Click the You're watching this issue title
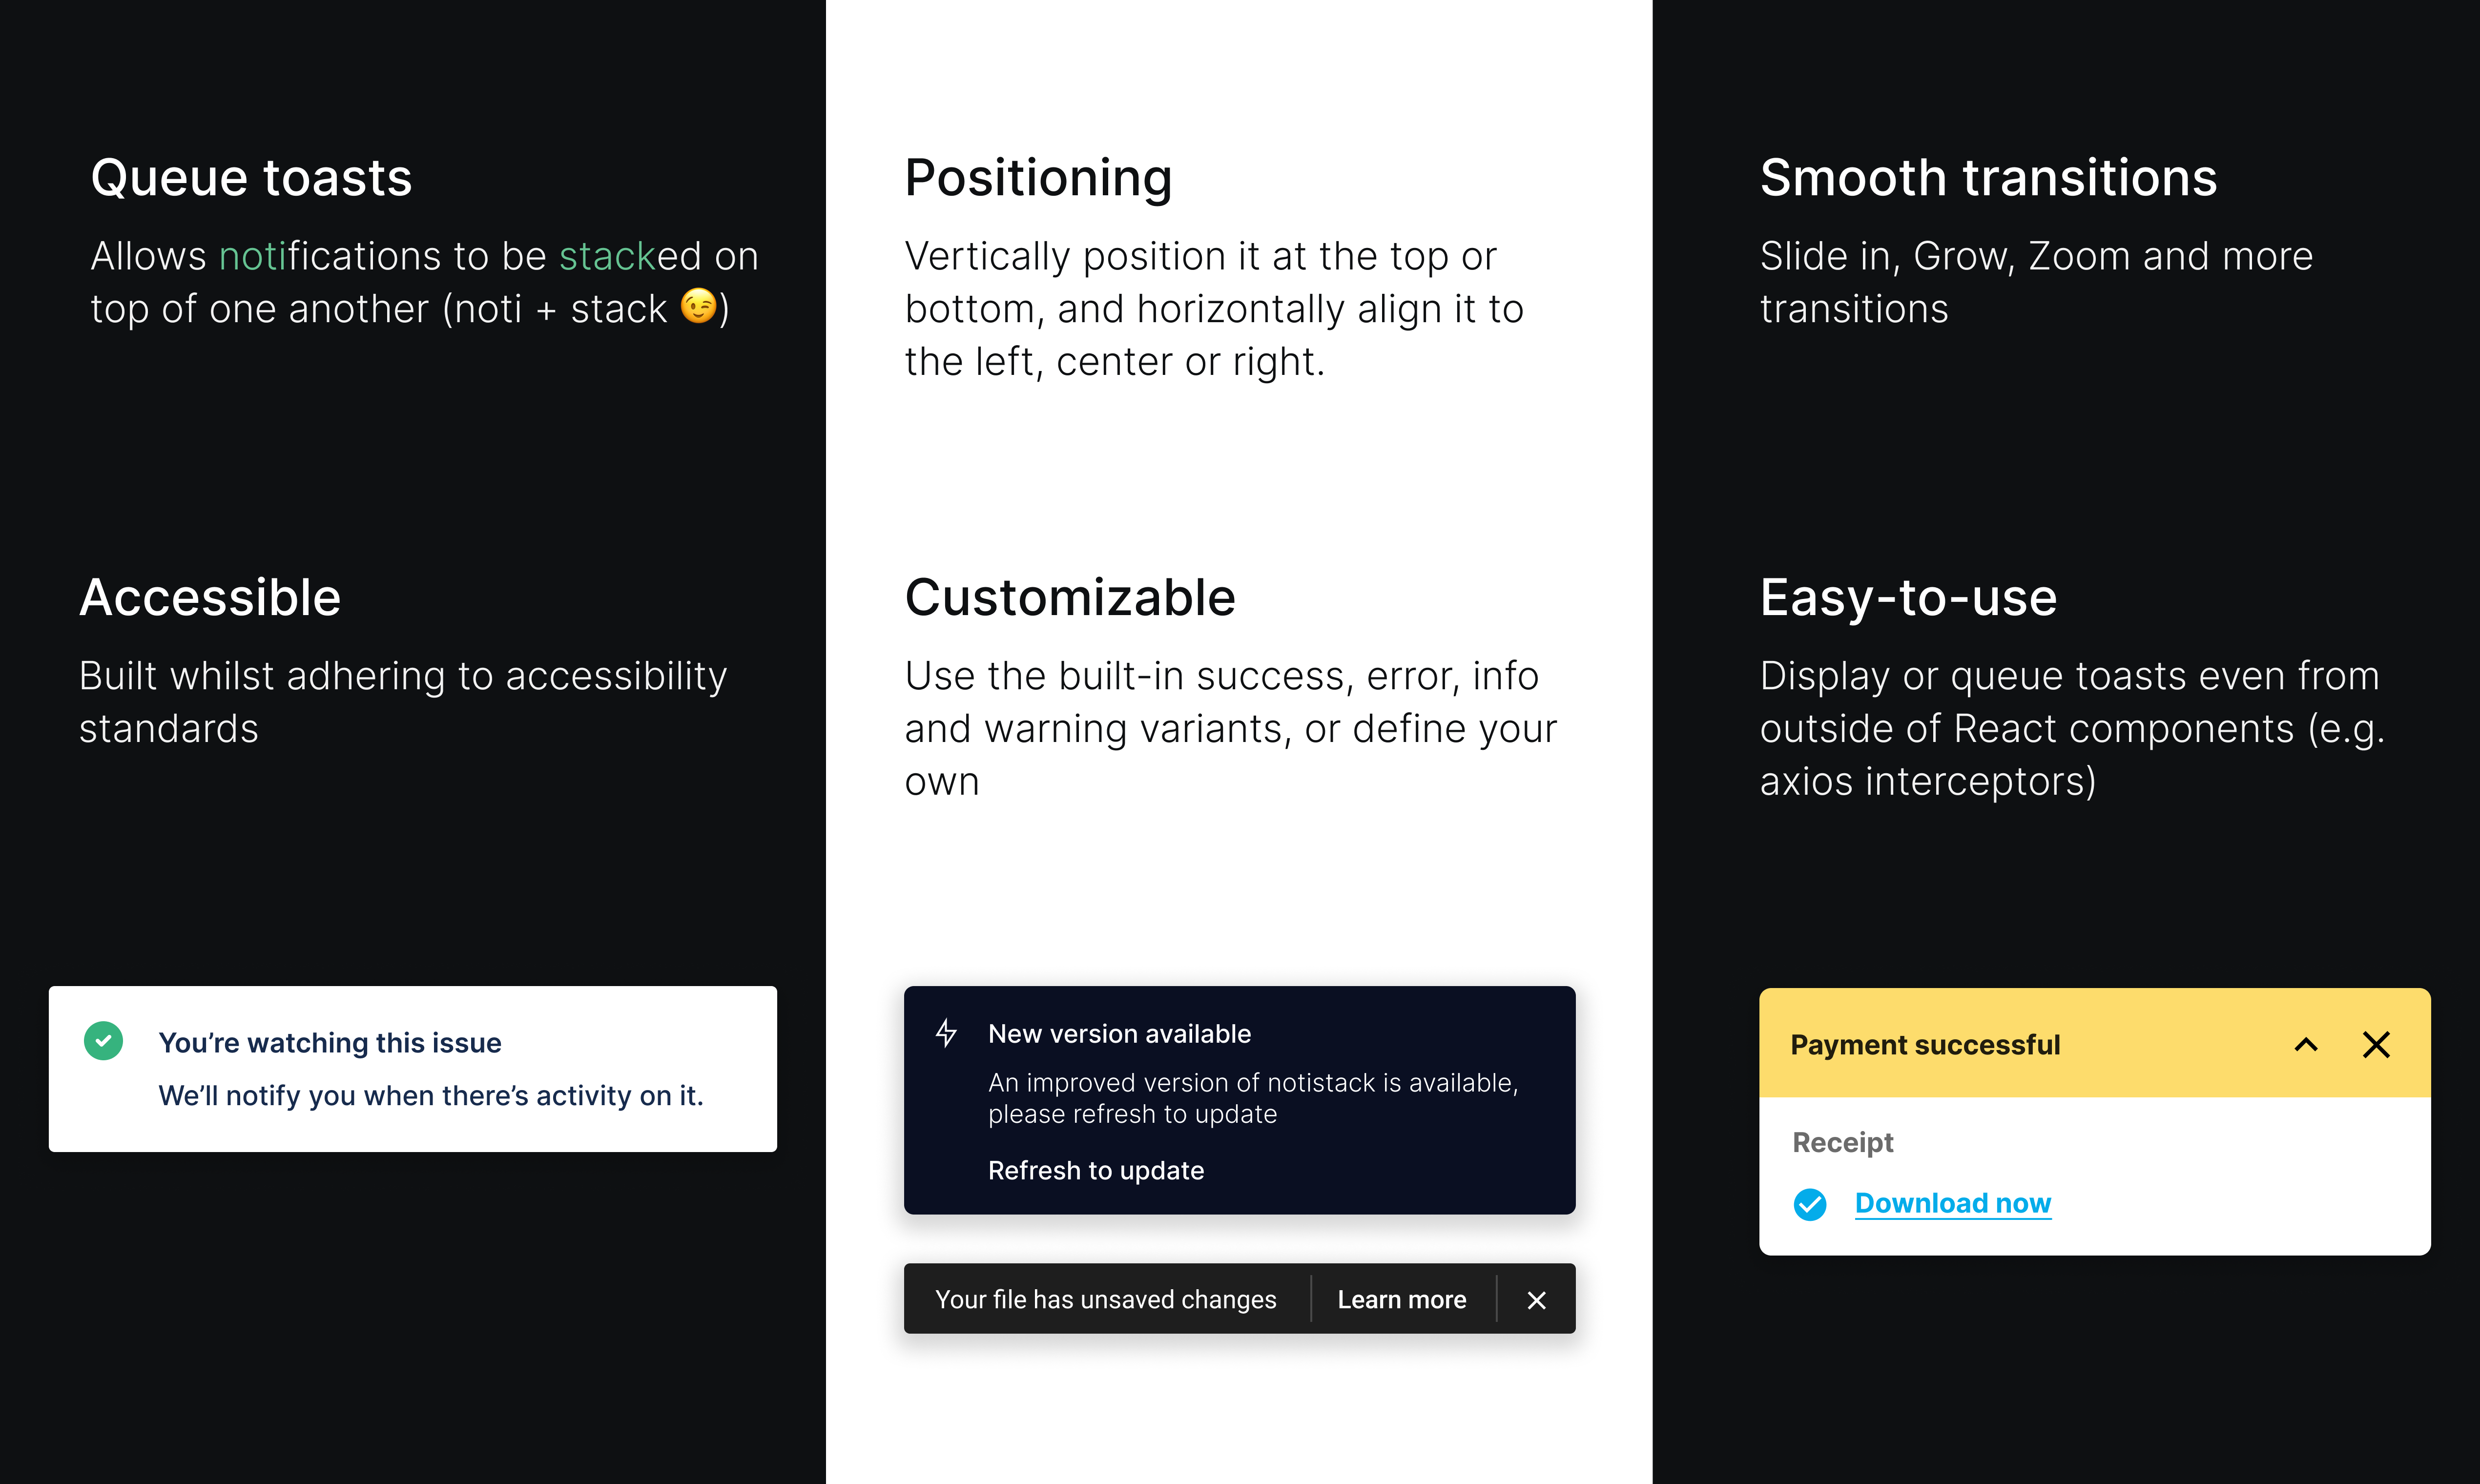Viewport: 2480px width, 1484px height. click(330, 1043)
